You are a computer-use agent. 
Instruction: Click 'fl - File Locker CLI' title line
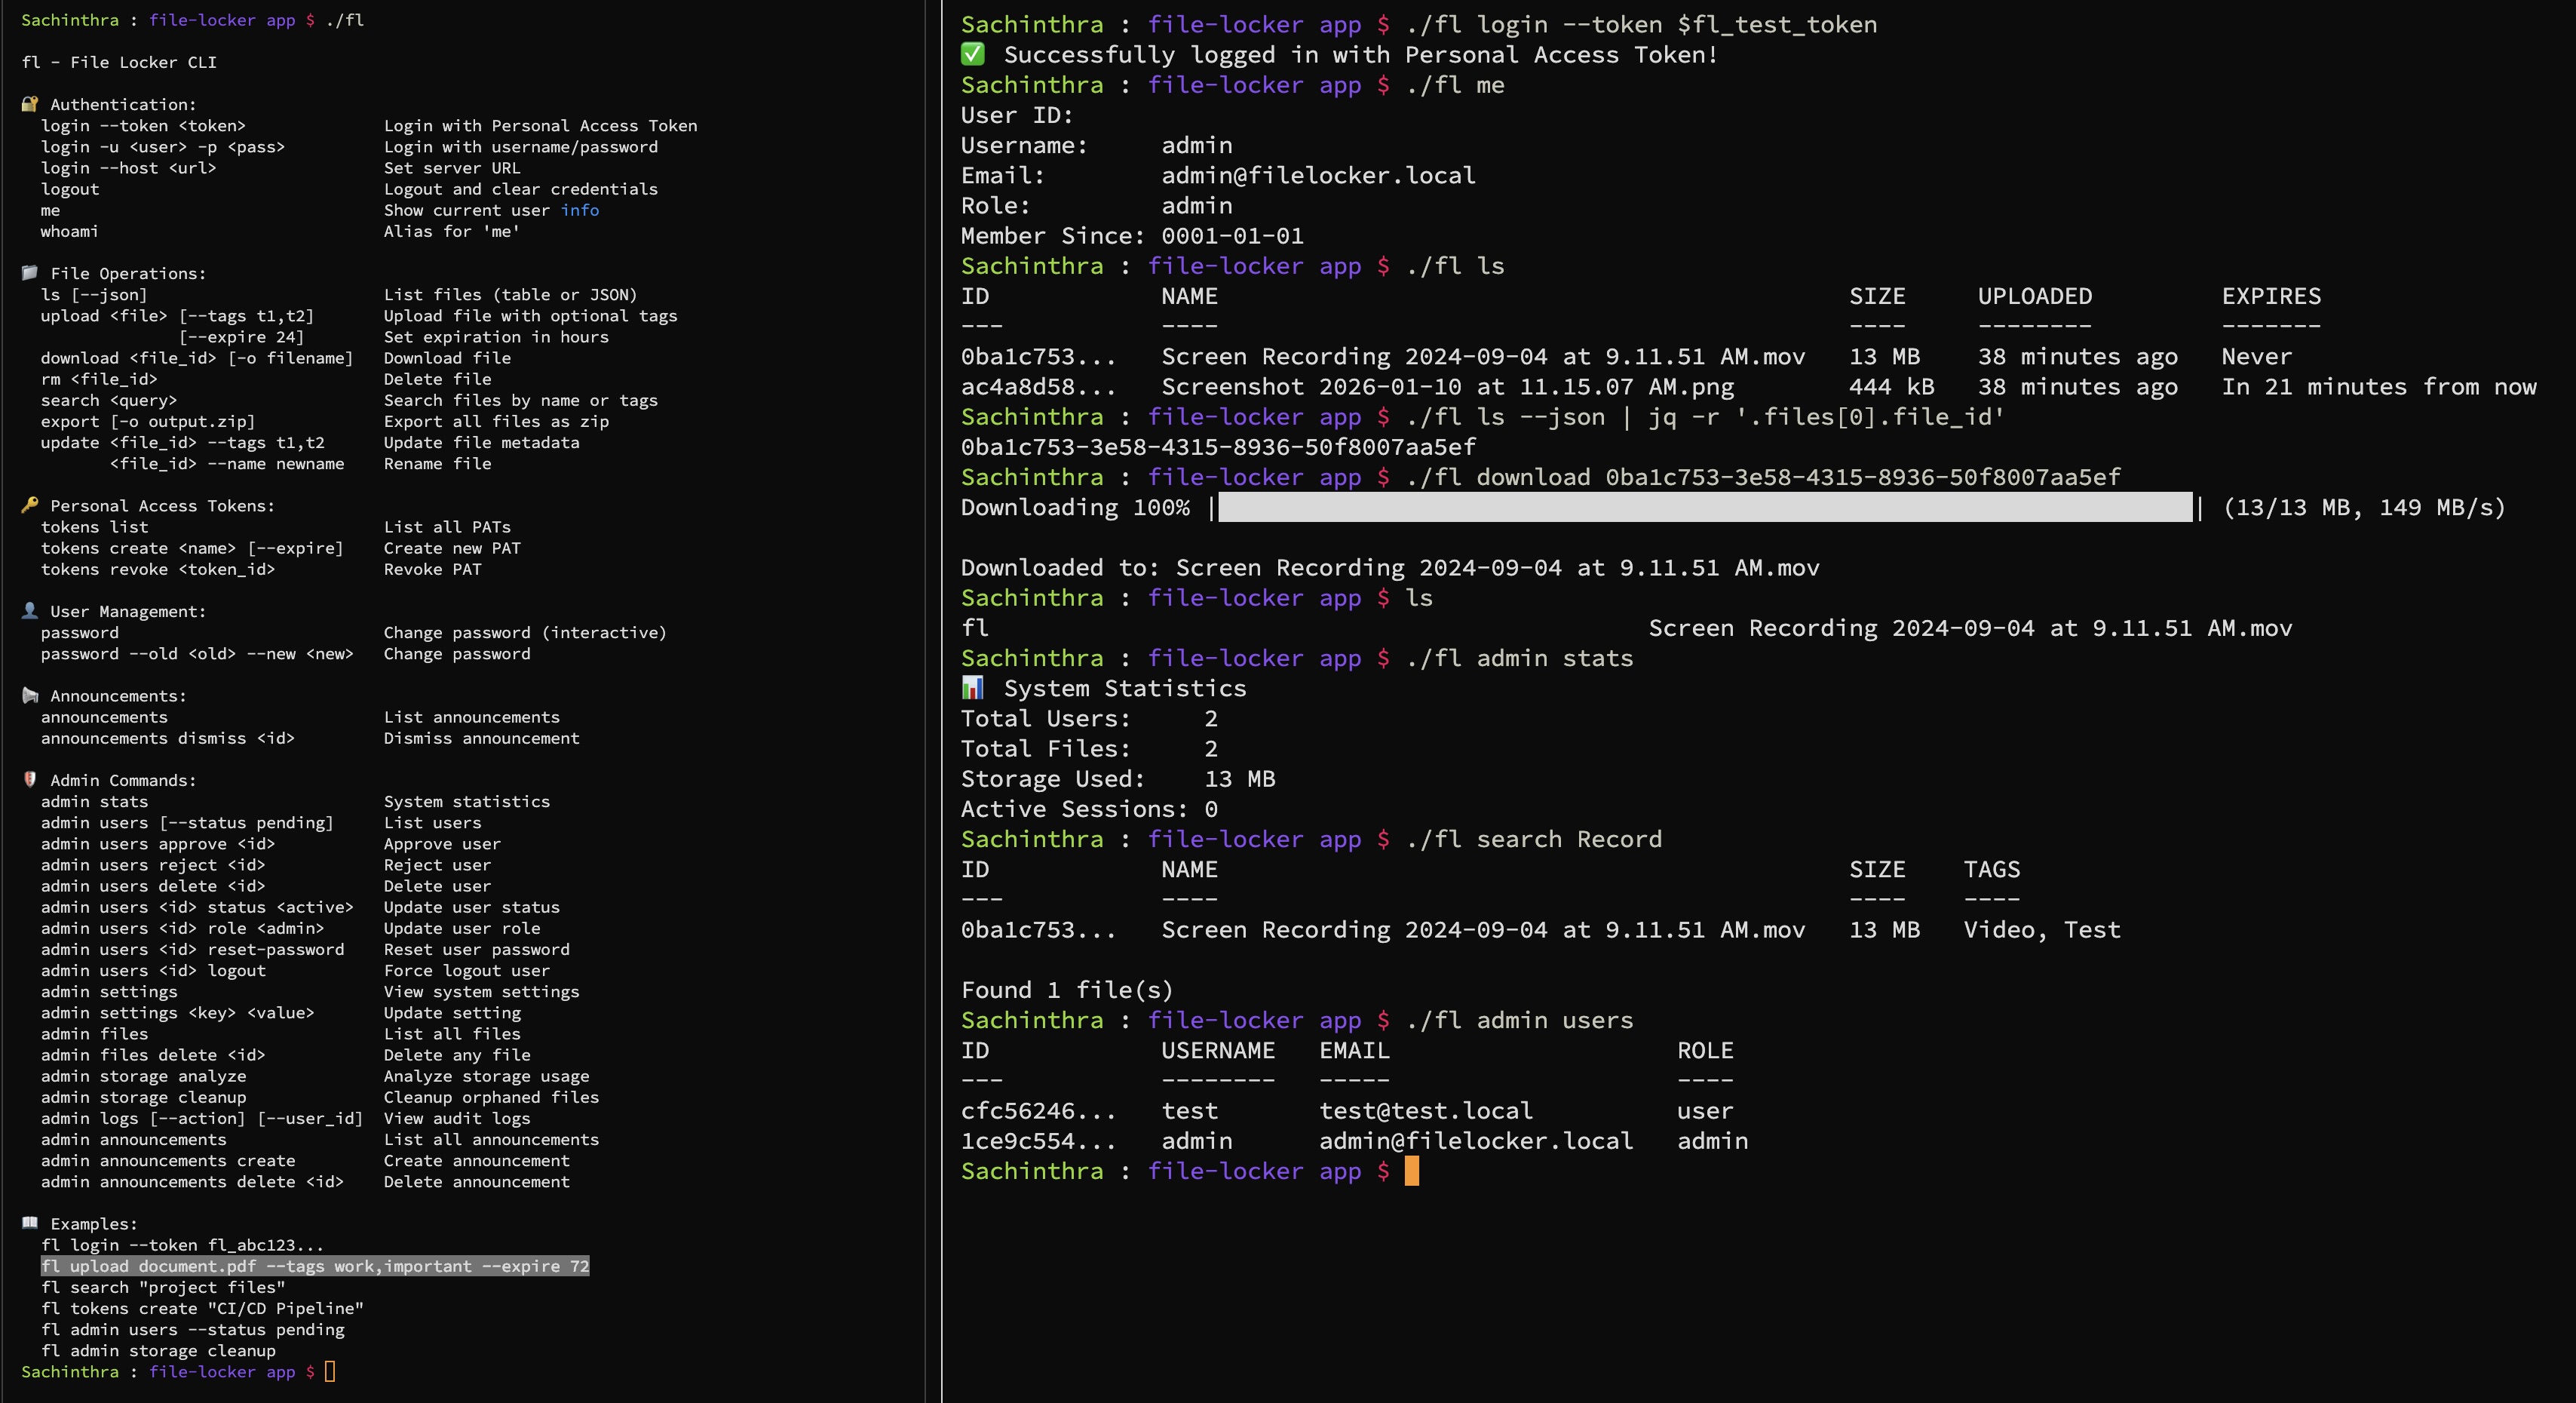pyautogui.click(x=119, y=62)
